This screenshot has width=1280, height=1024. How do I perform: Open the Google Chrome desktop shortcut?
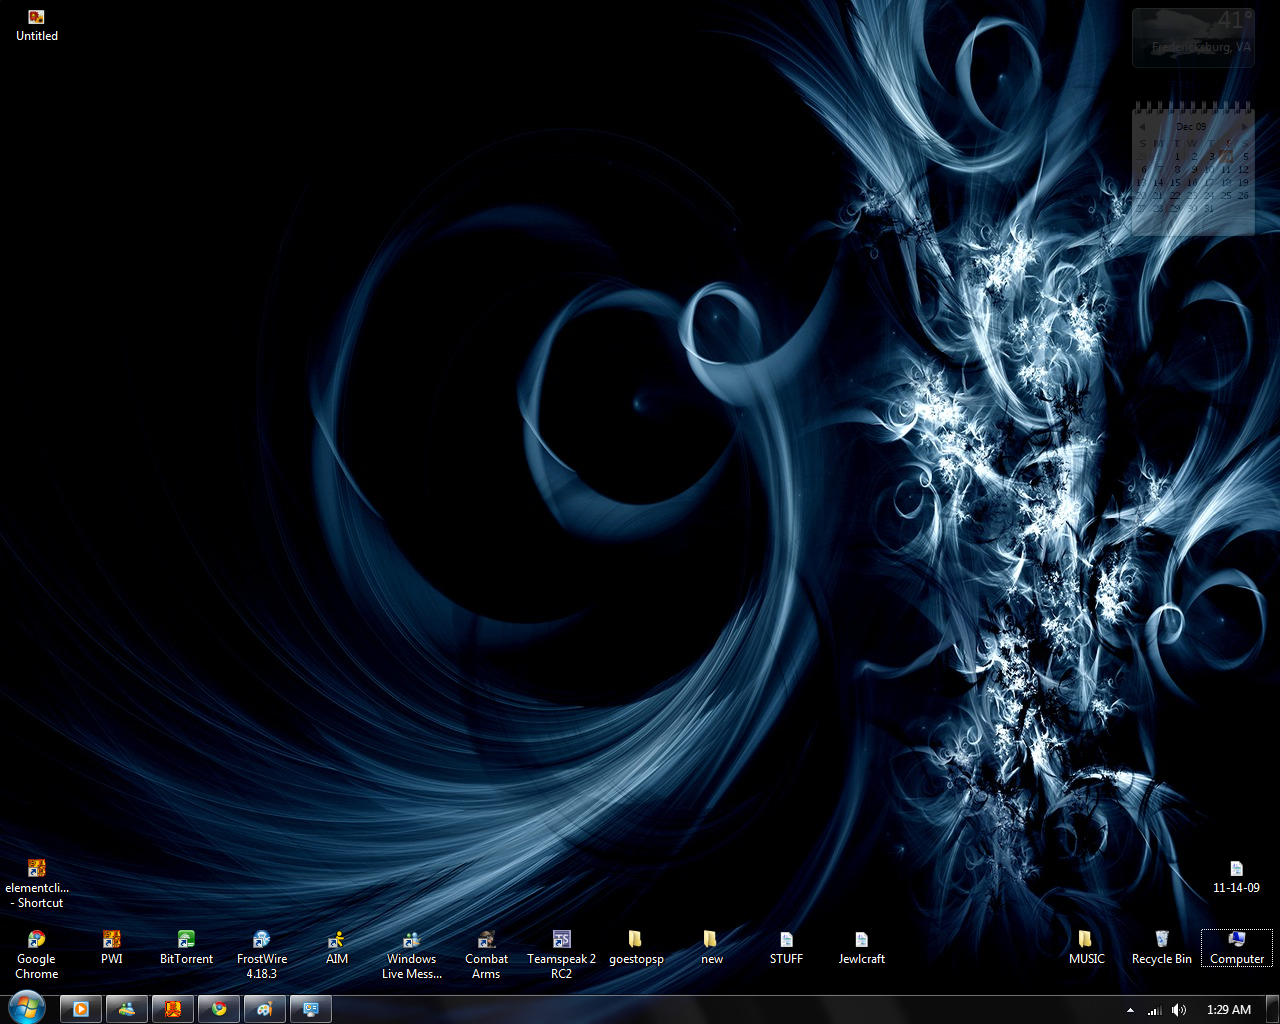36,953
